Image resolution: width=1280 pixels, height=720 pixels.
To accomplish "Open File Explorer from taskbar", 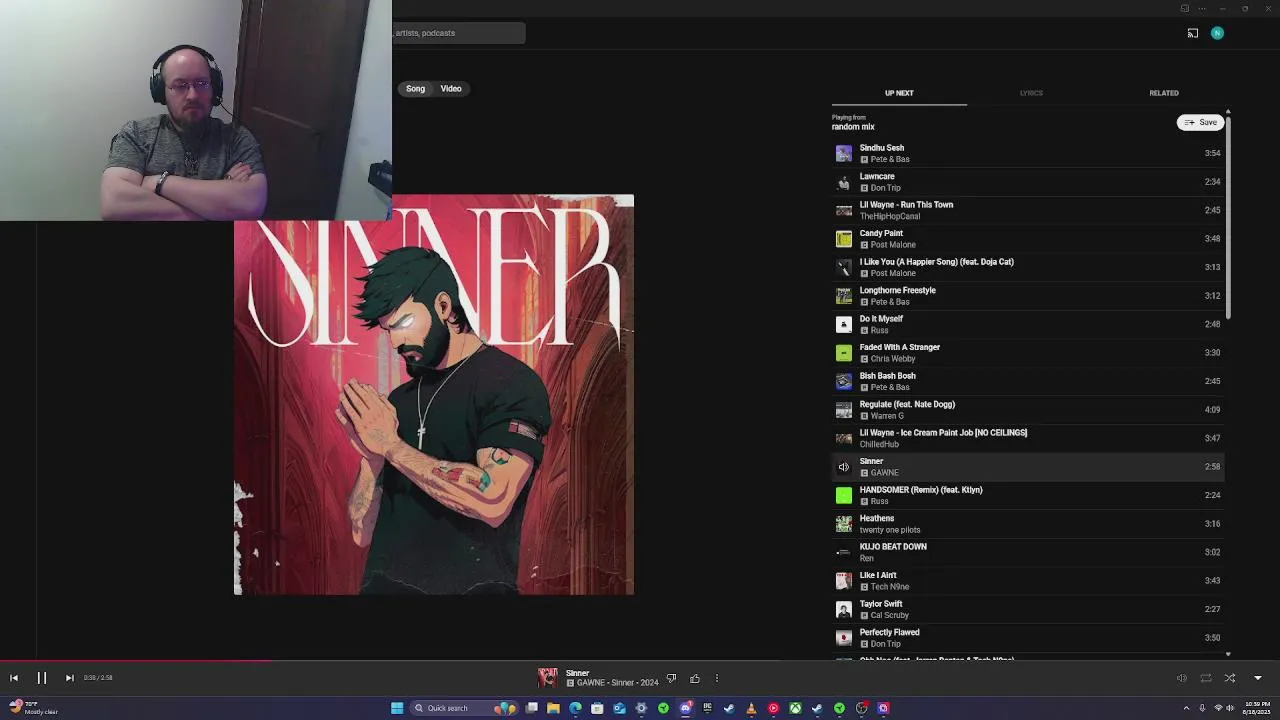I will [x=553, y=708].
